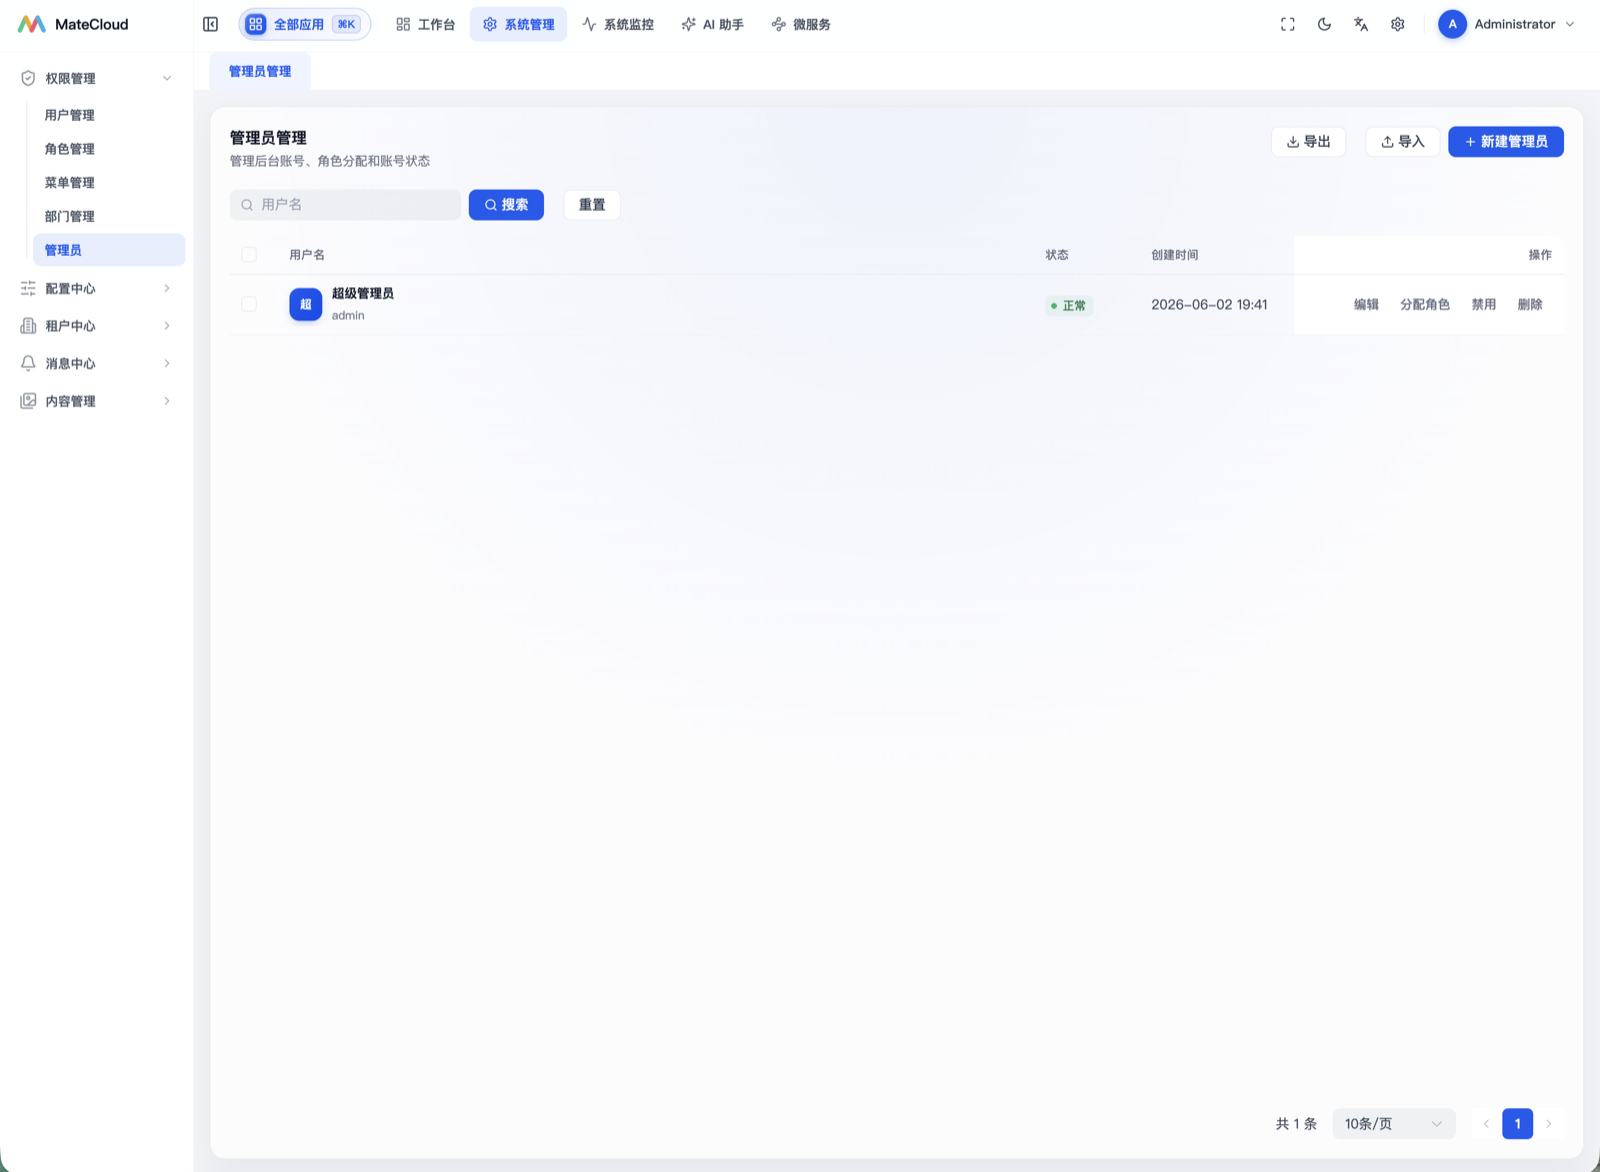
Task: Click the 消息中心 bell icon
Action: tap(28, 363)
